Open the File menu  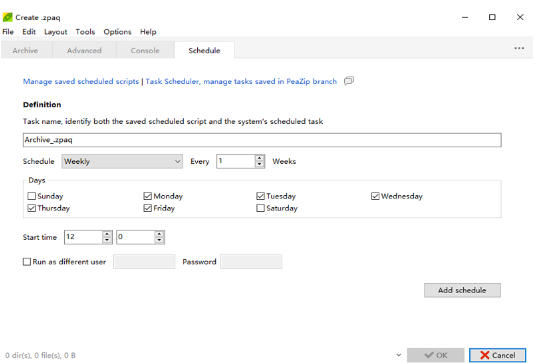pyautogui.click(x=8, y=32)
